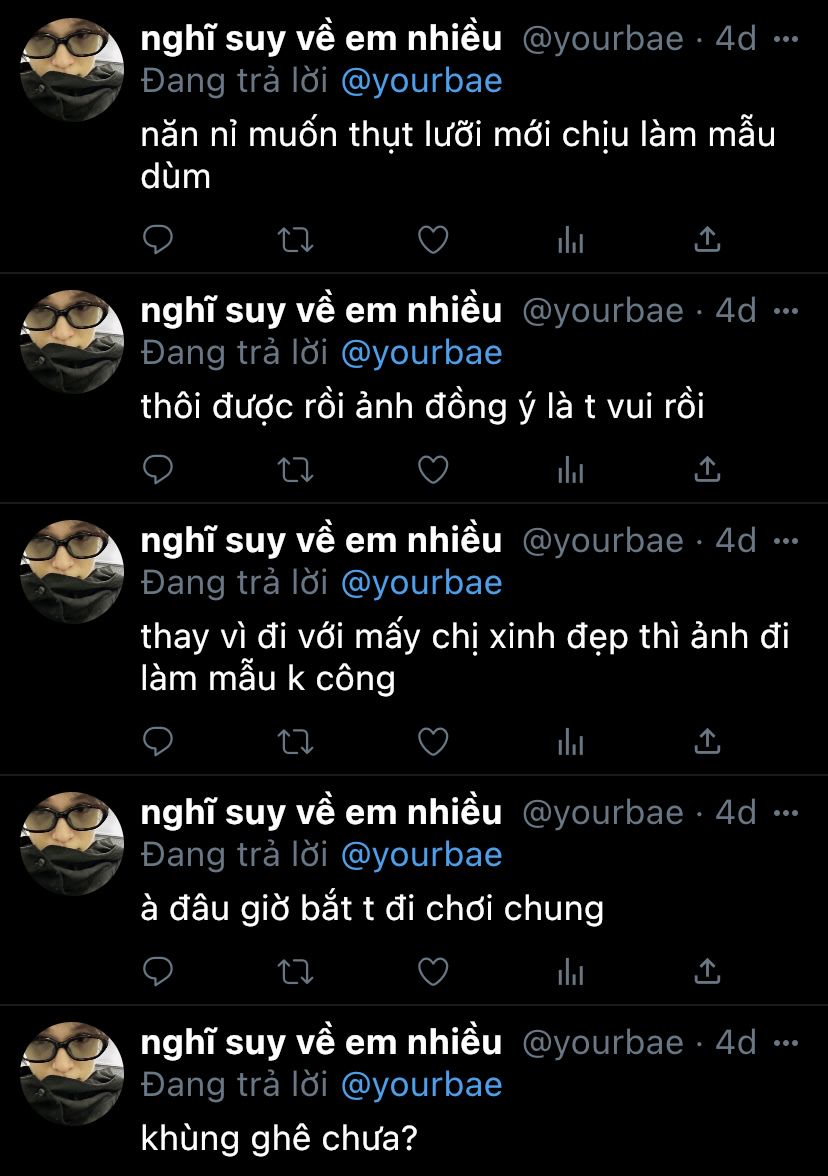Open the tweet text "khùng ghê chưa?"
Viewport: 828px width, 1176px height.
[279, 1138]
